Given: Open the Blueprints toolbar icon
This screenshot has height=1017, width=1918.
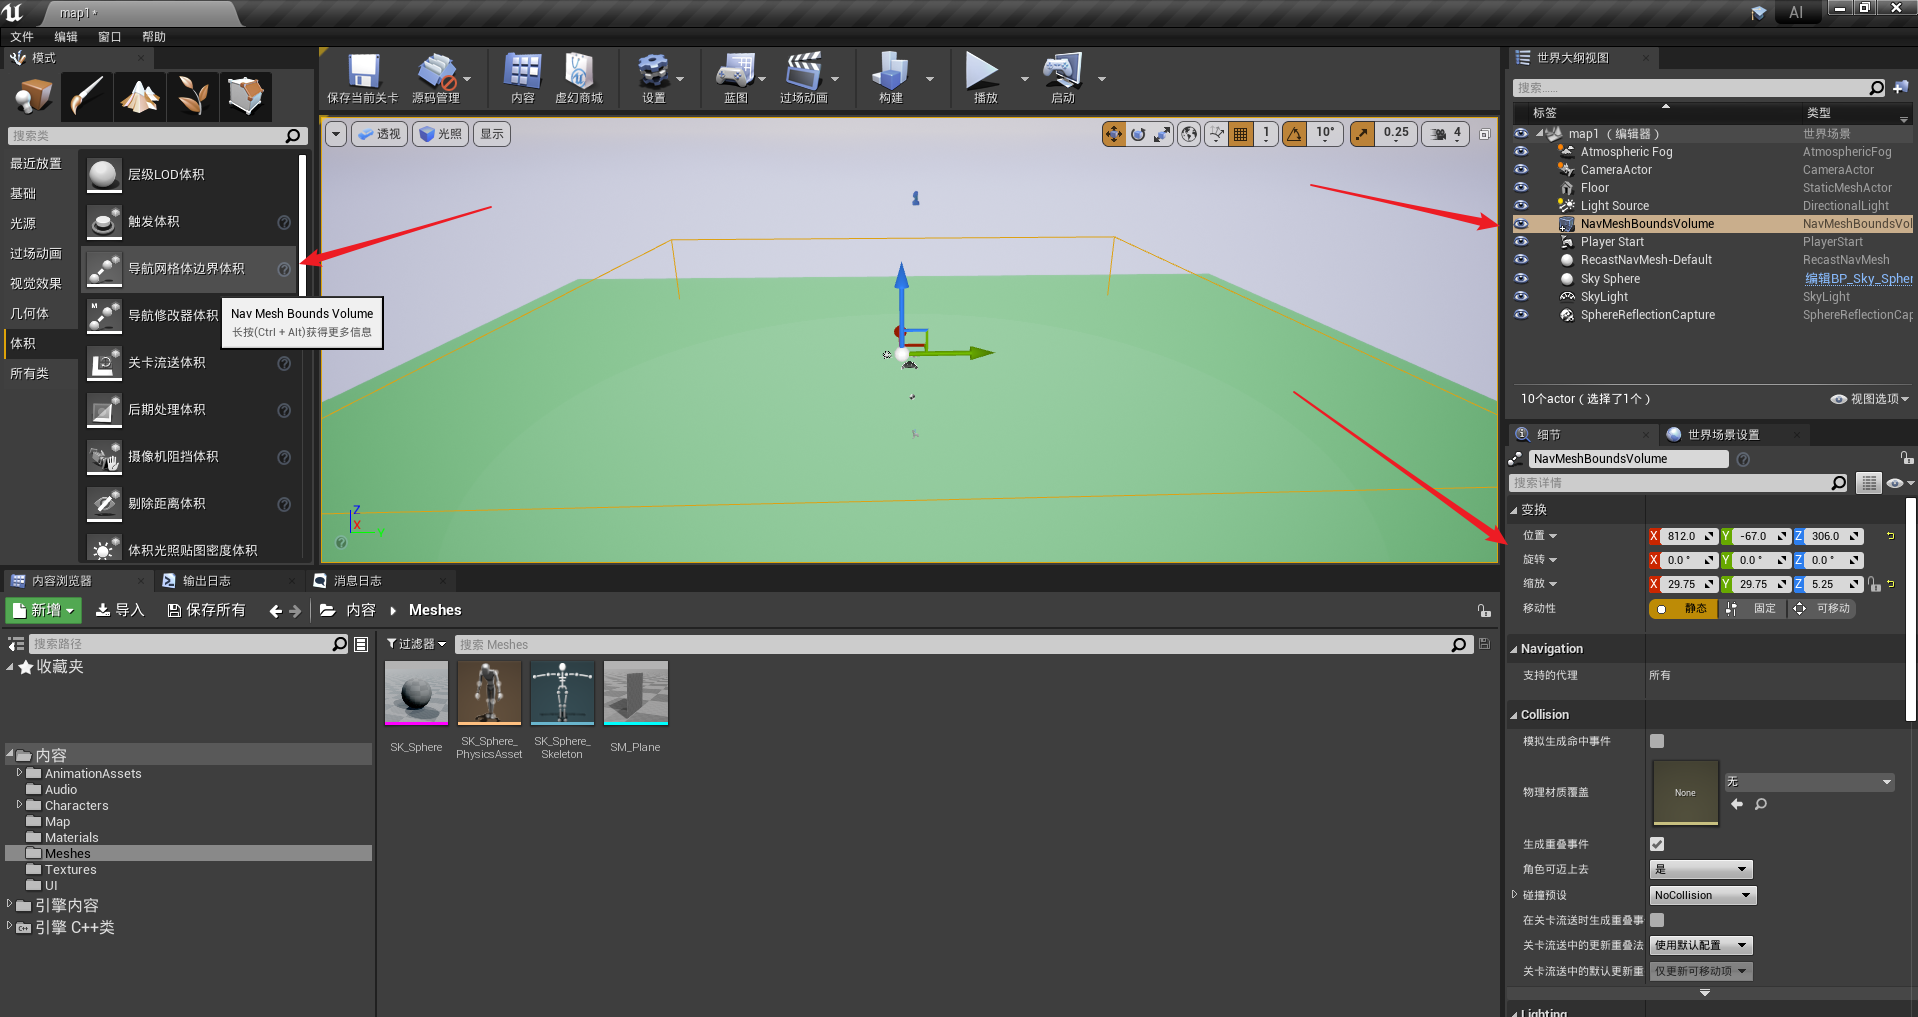Looking at the screenshot, I should [x=736, y=78].
